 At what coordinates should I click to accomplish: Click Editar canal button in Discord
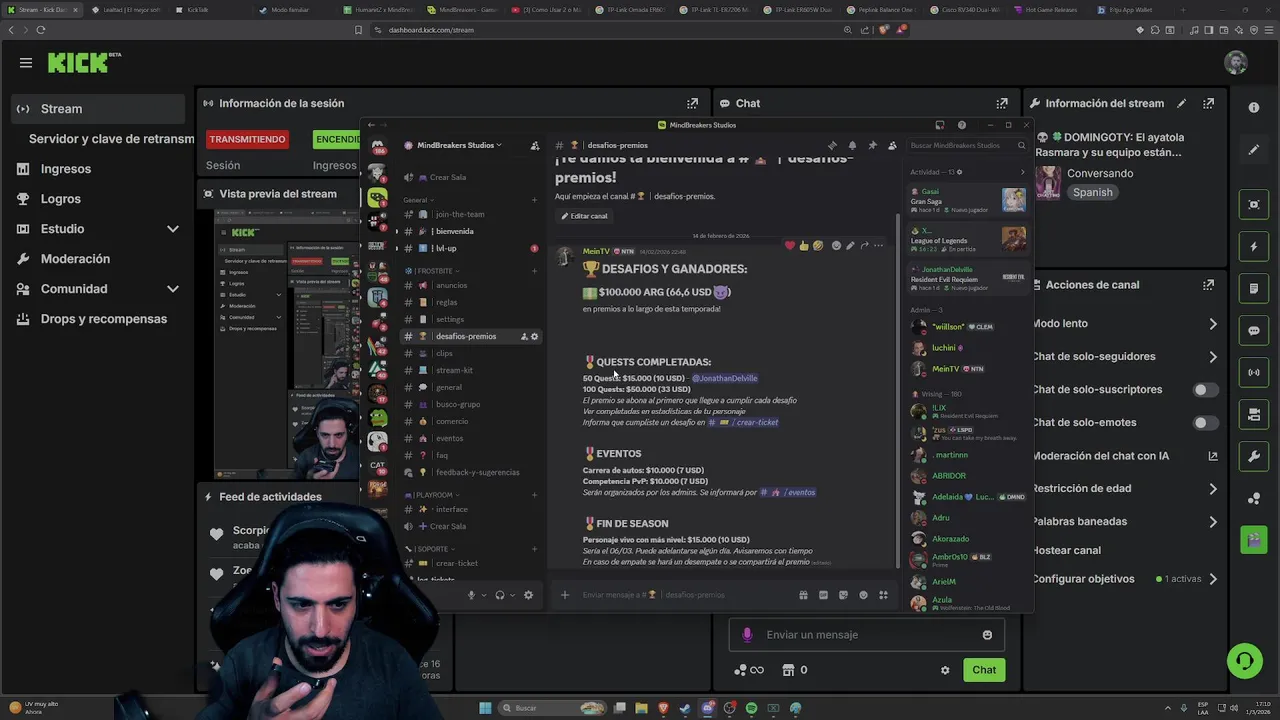click(x=584, y=216)
